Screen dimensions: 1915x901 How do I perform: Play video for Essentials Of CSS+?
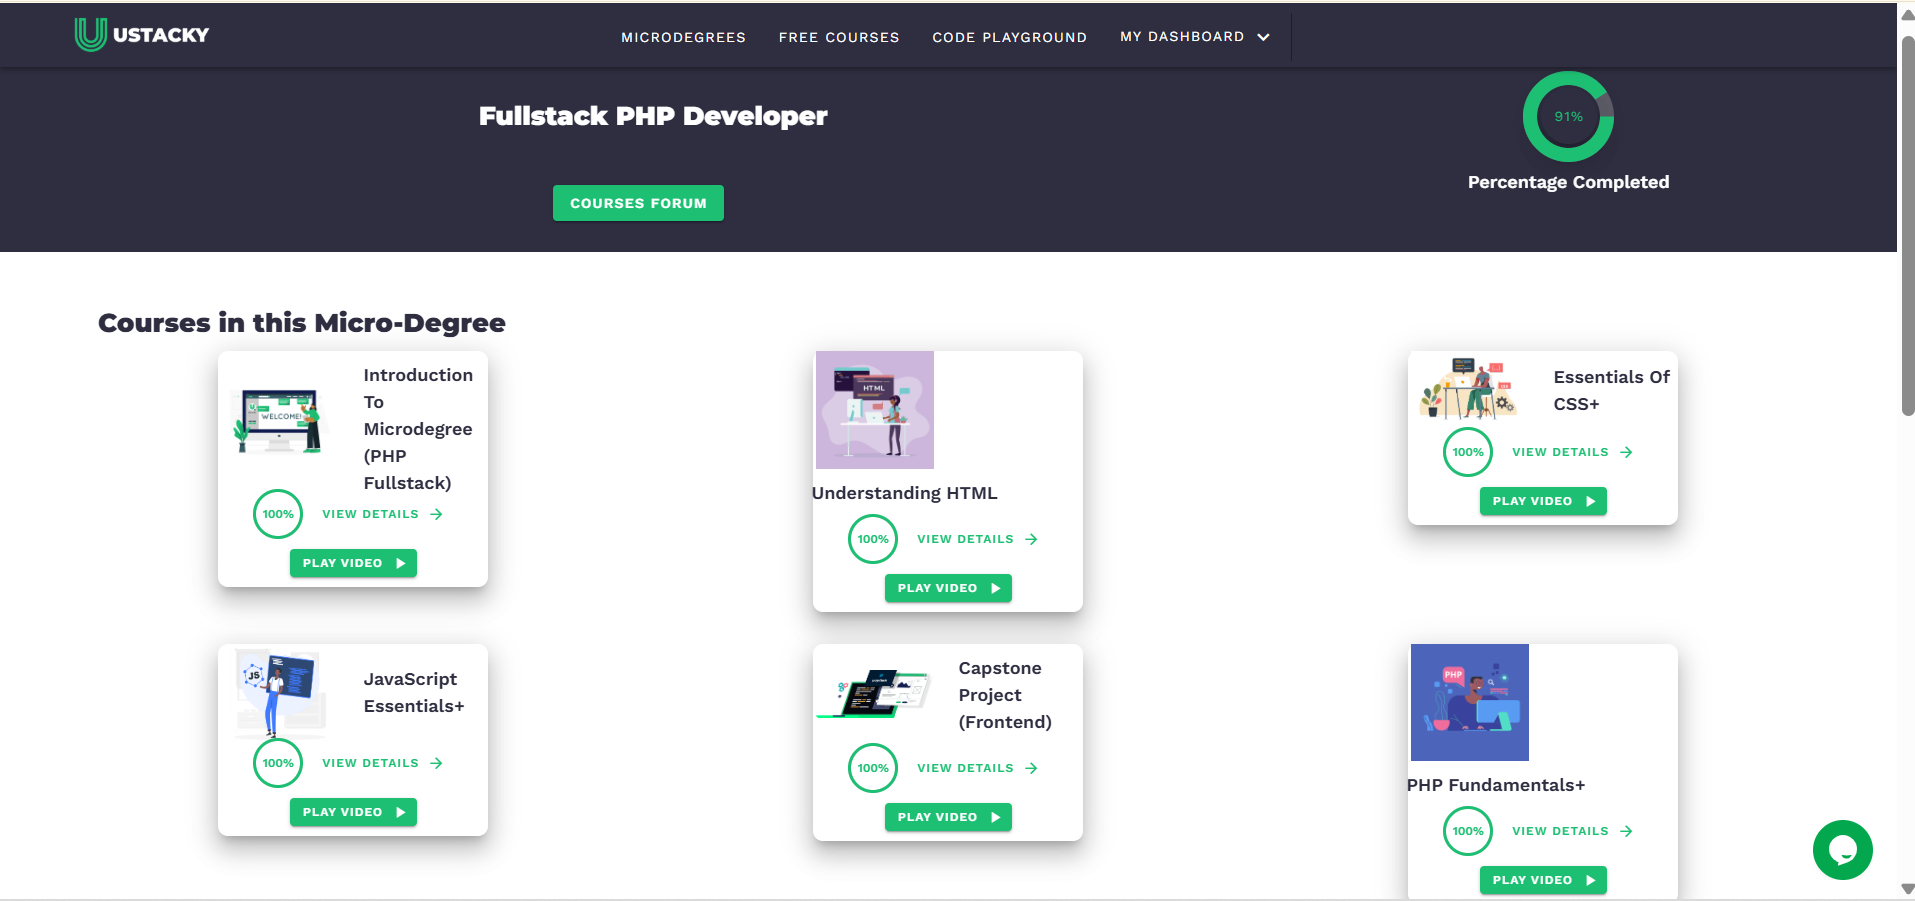click(1543, 501)
